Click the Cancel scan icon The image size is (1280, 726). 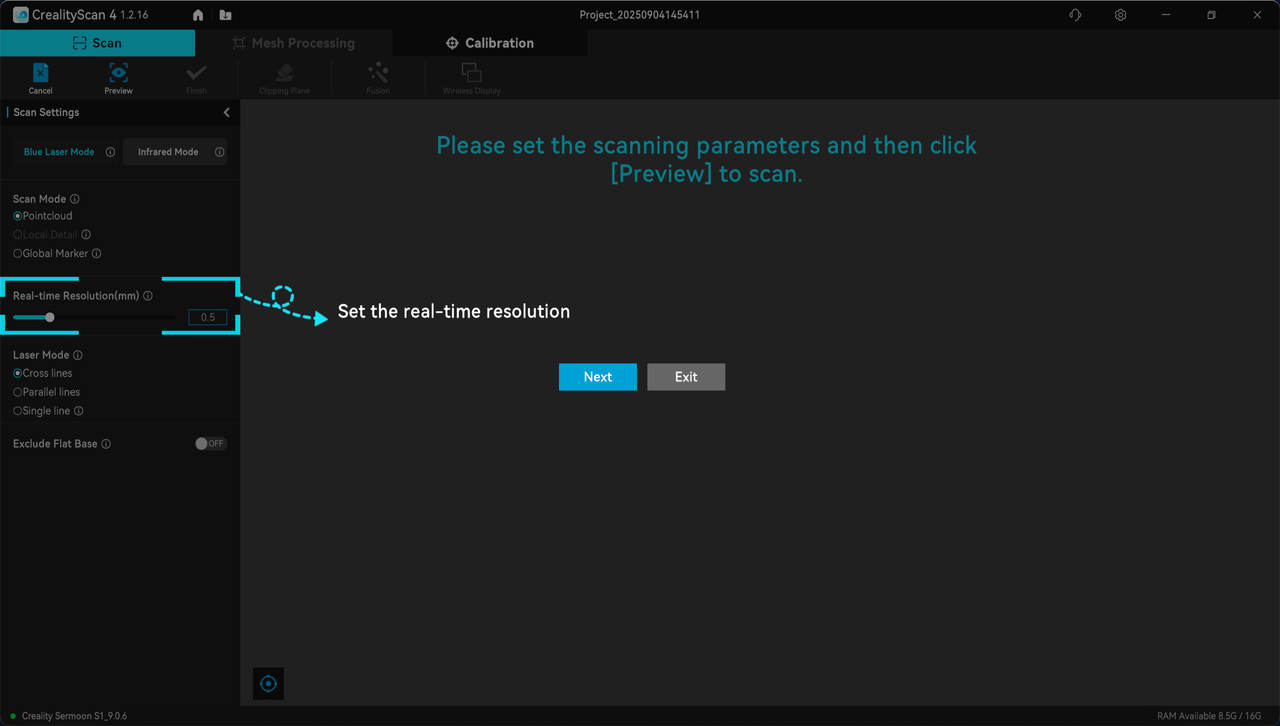pyautogui.click(x=40, y=74)
